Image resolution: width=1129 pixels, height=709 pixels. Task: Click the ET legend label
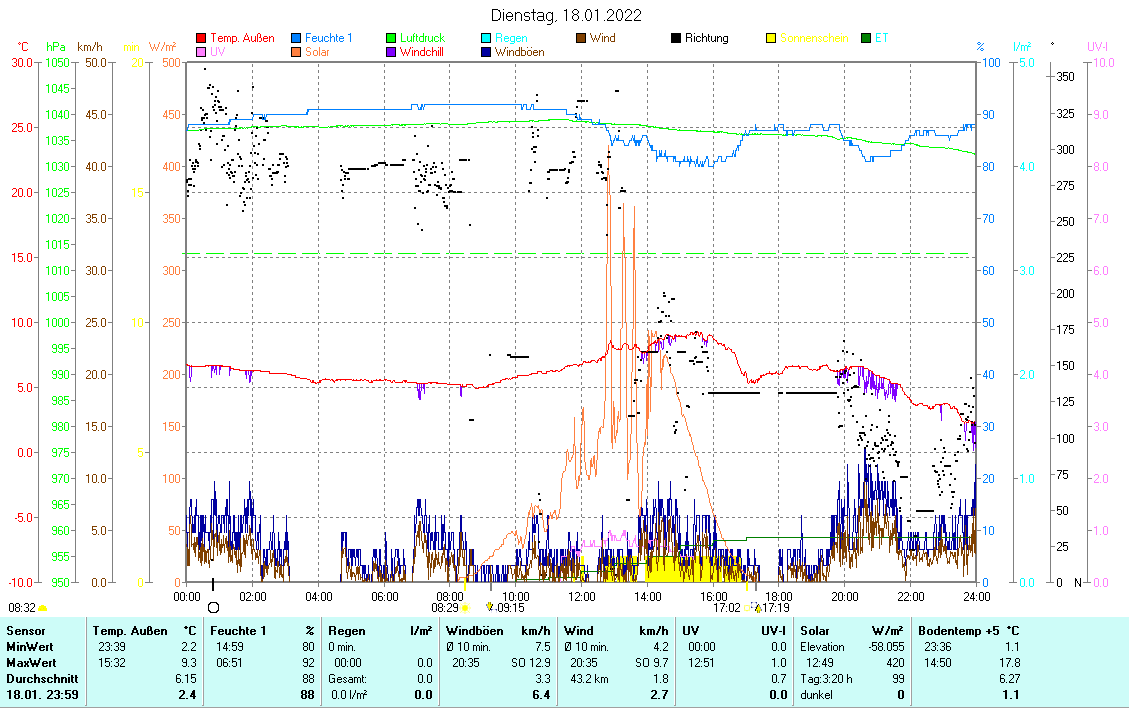coord(881,39)
